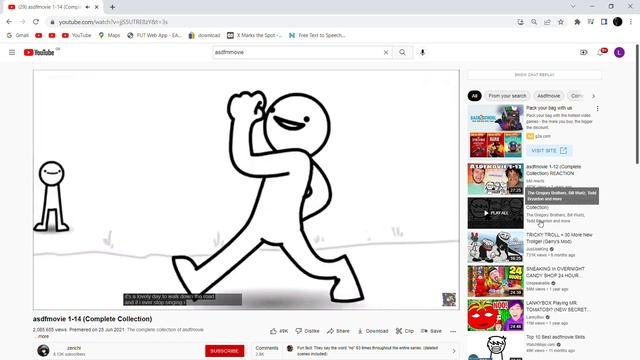
Task: Play all in the mix playlist thumbnail
Action: (x=495, y=213)
